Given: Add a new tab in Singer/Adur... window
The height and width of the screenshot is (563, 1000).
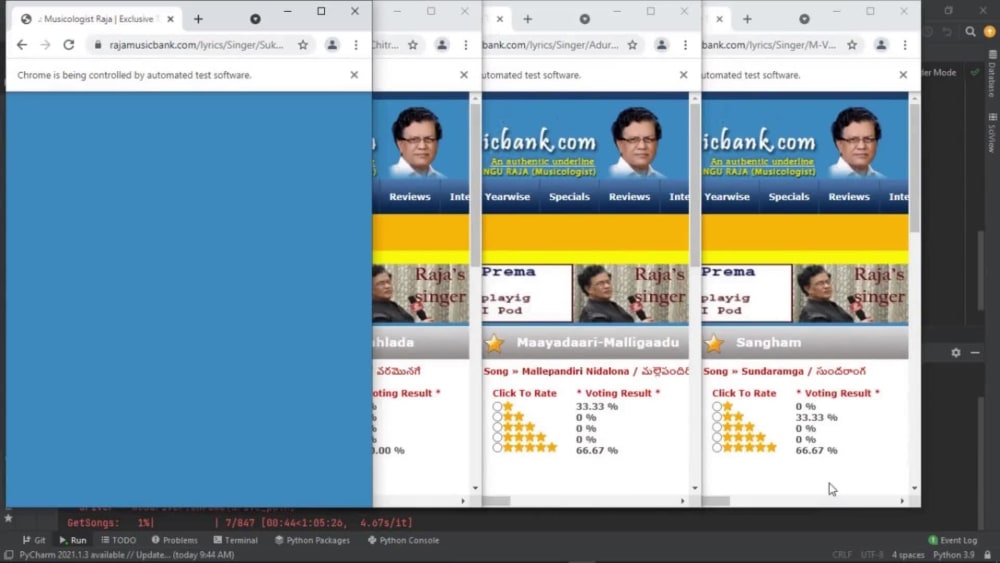Looking at the screenshot, I should pos(527,19).
